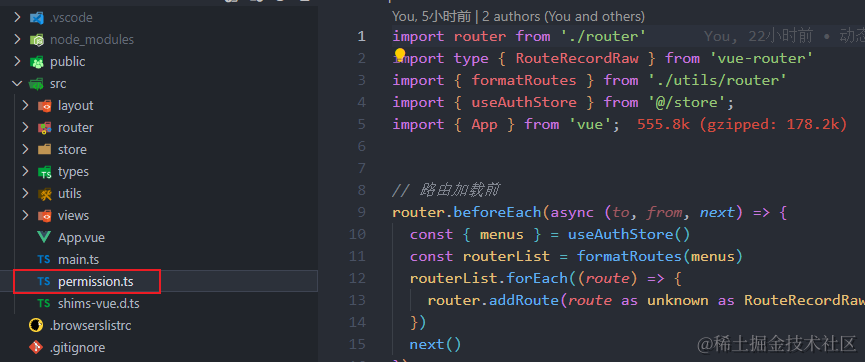Click 'App' import name on line 5

(484, 125)
